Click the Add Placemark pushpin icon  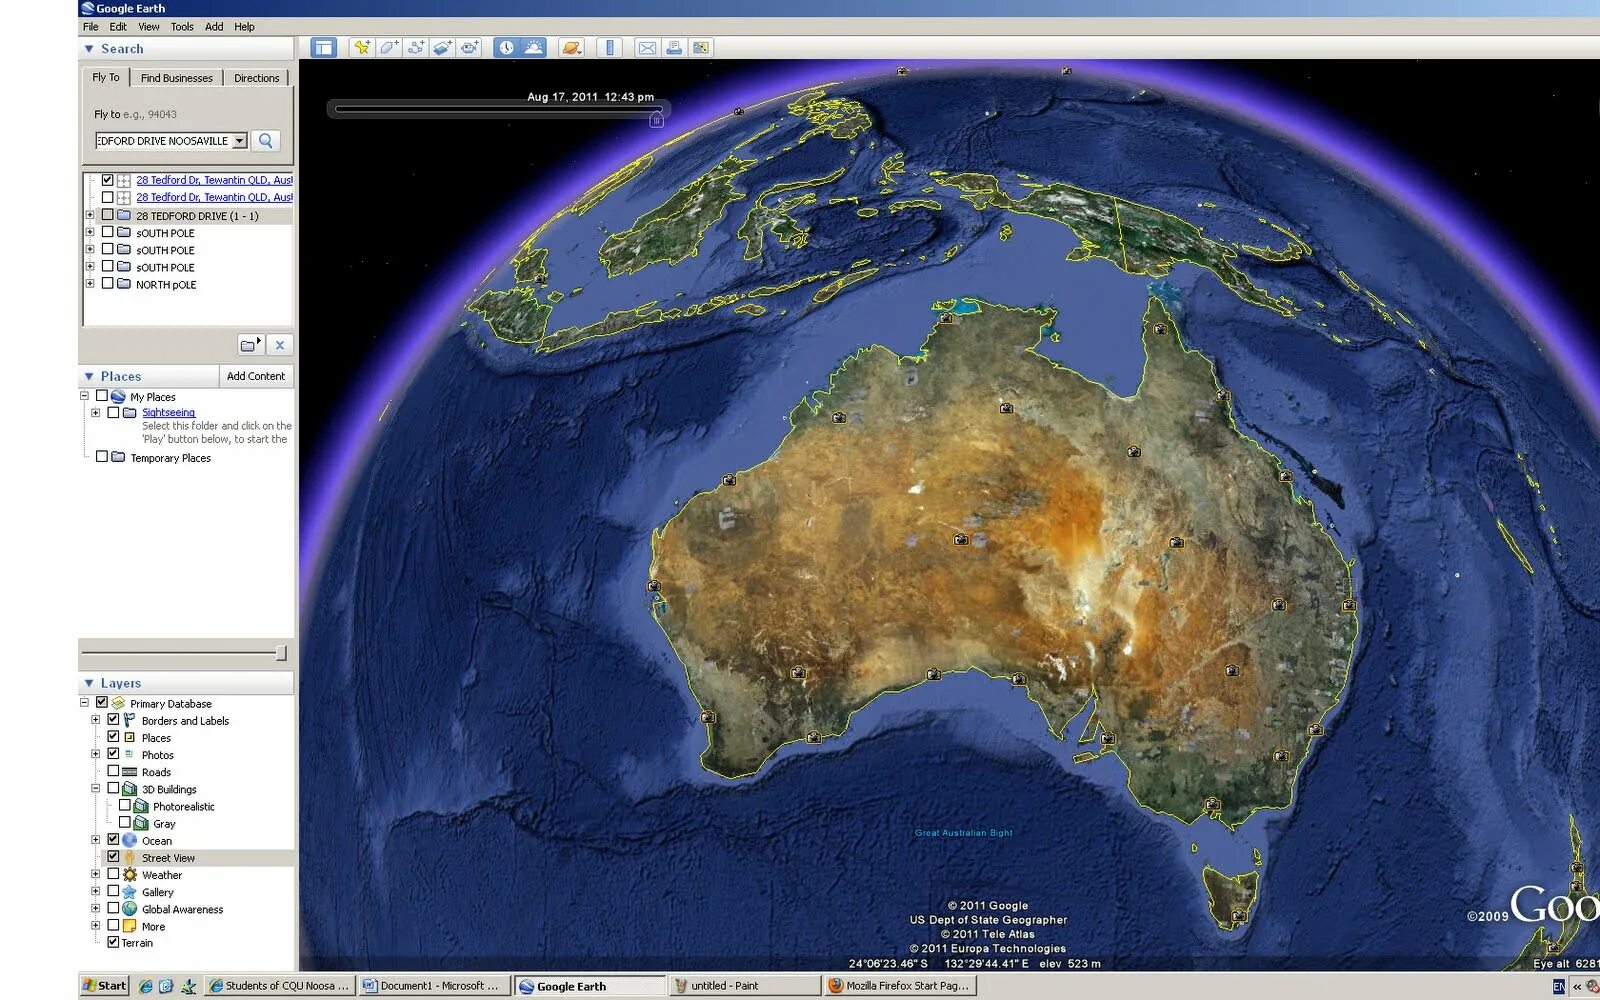pos(362,48)
